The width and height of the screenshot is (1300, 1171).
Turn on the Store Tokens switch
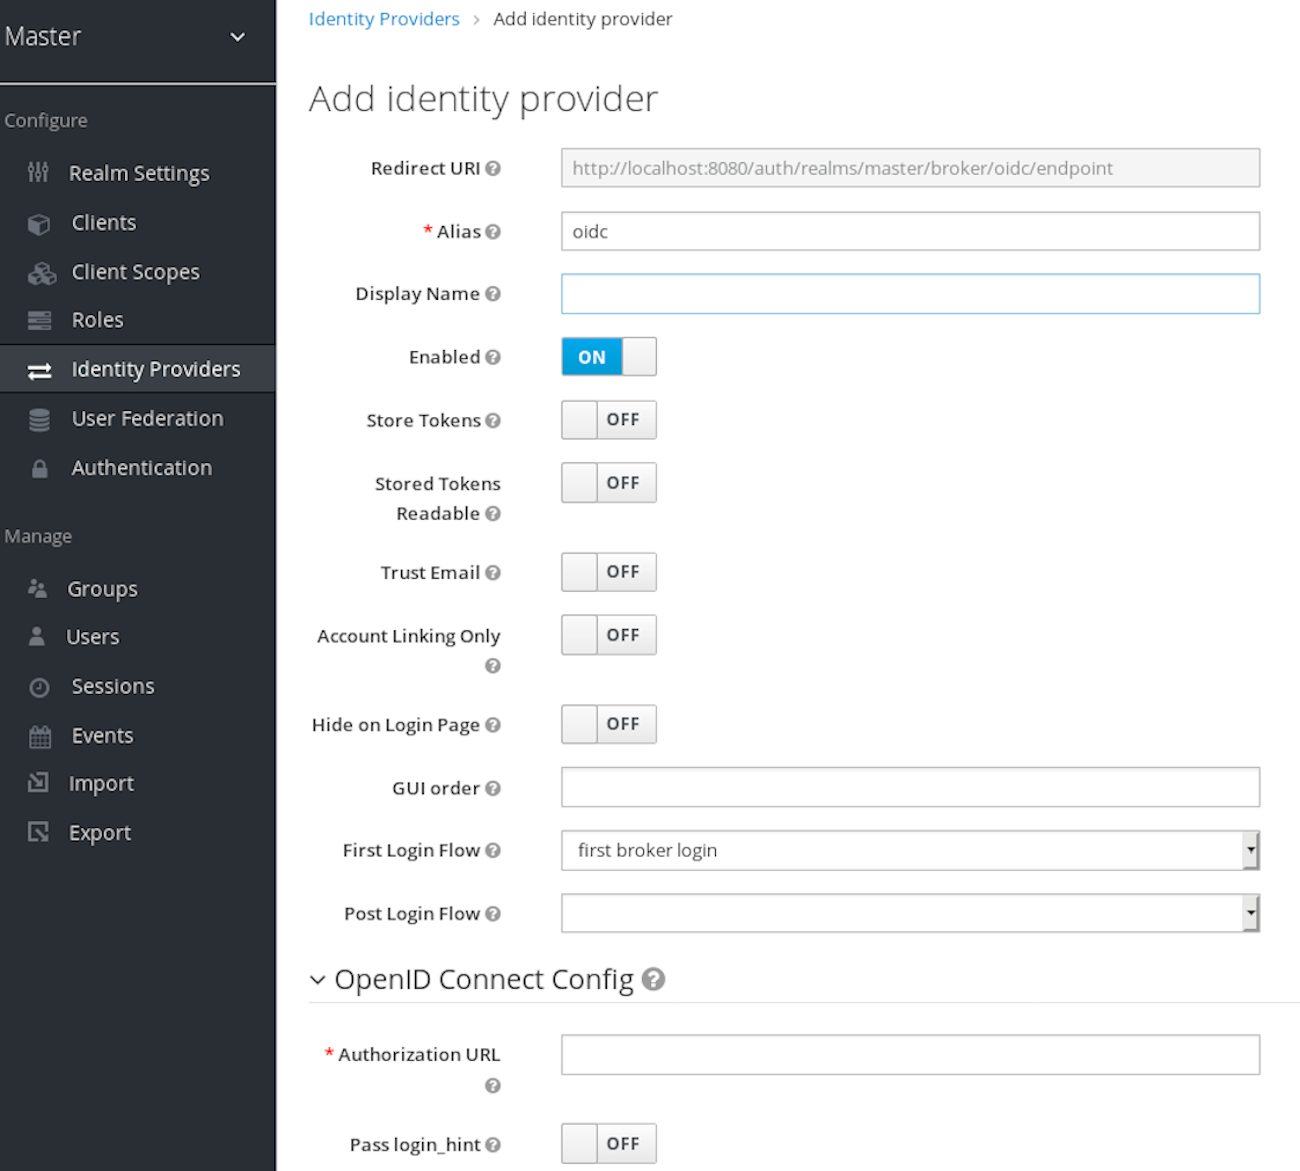click(609, 420)
